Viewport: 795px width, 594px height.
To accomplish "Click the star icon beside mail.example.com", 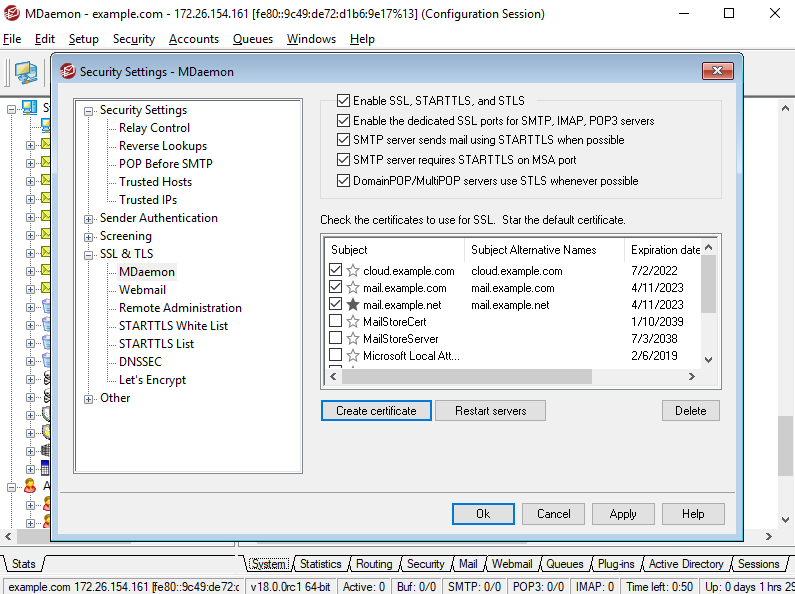I will click(352, 288).
